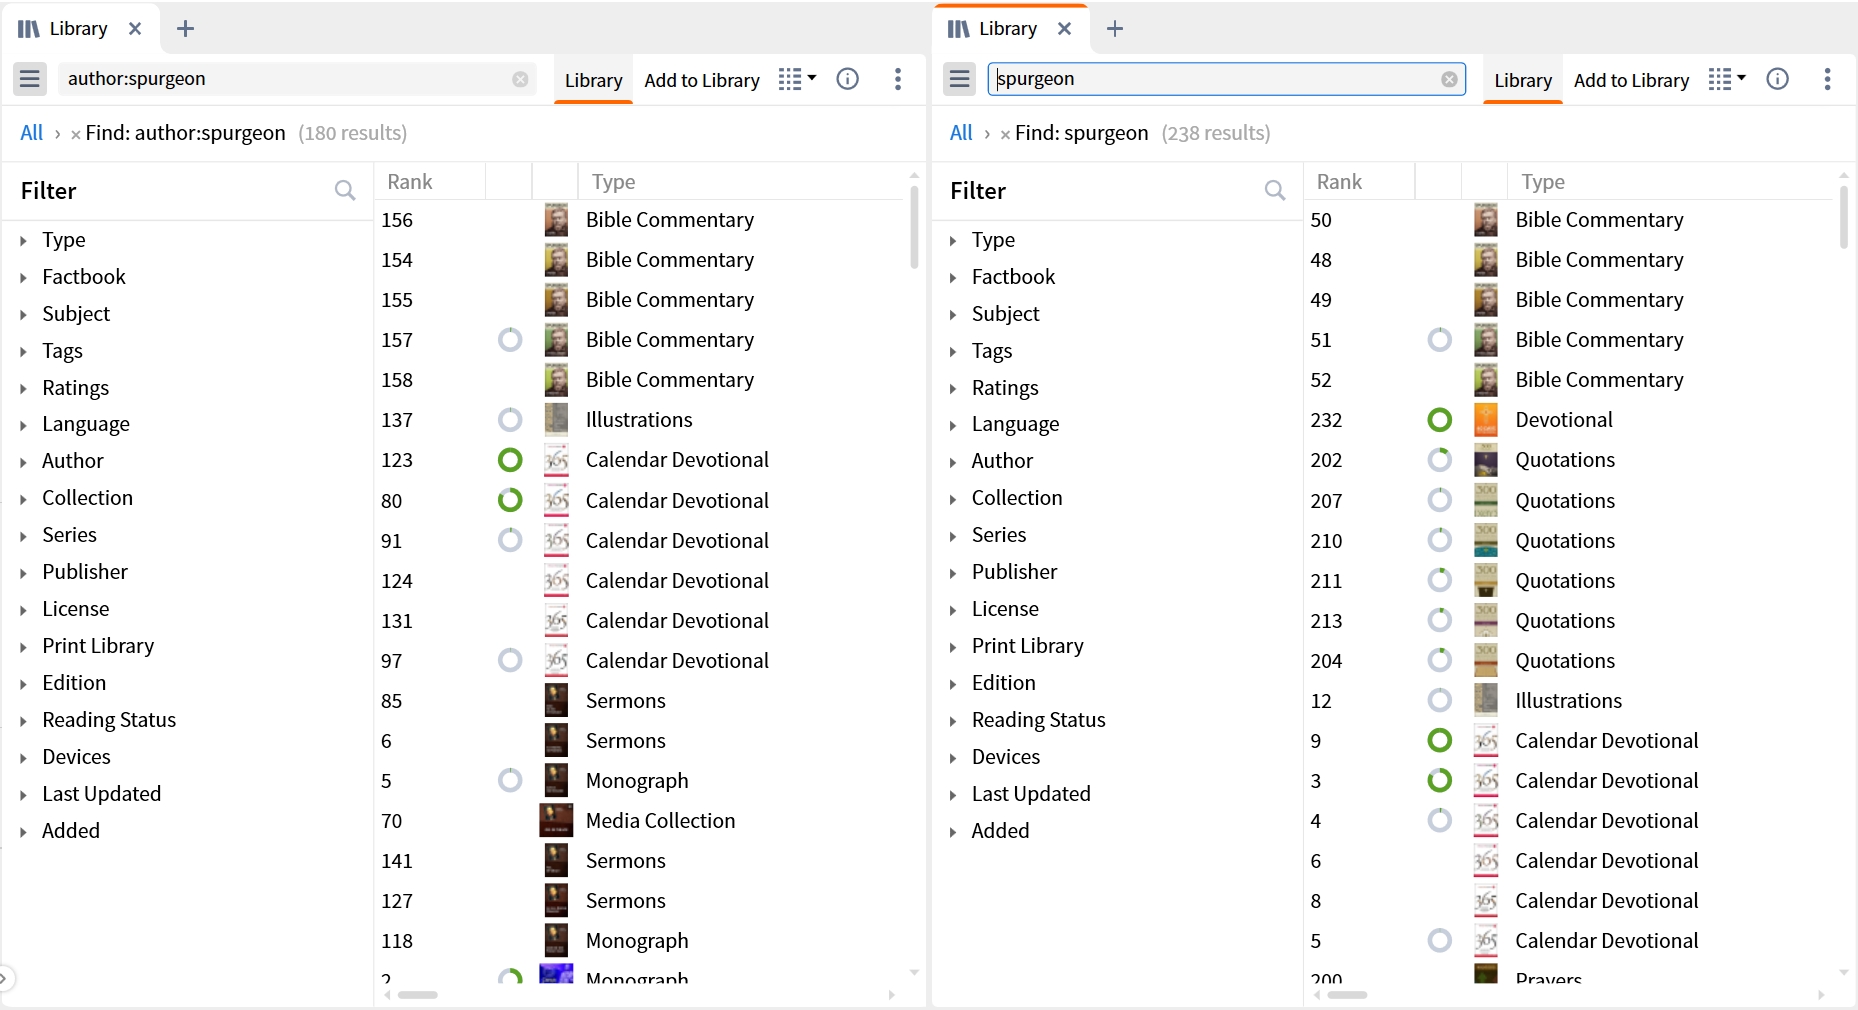
Task: Search filters using right Filter magnifier icon
Action: click(x=1275, y=190)
